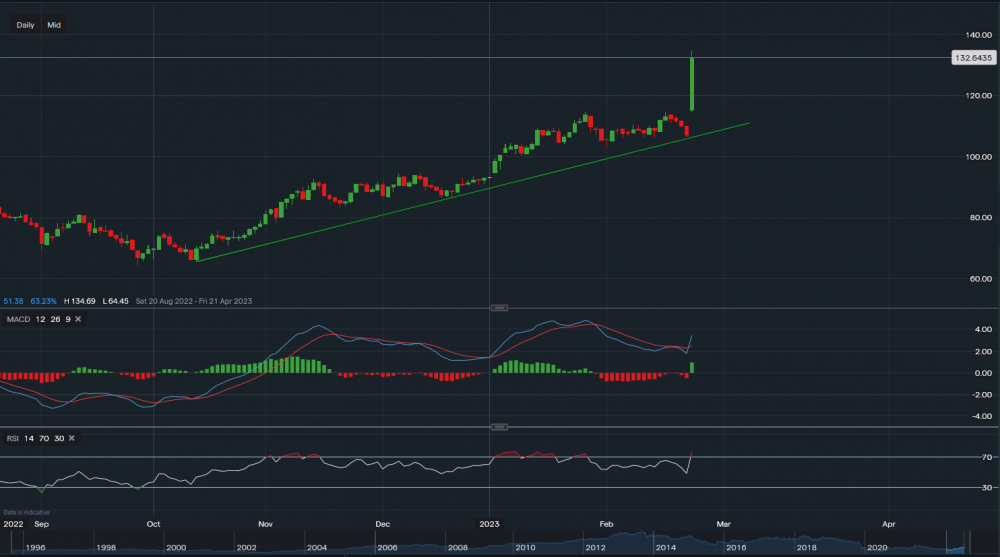1000x557 pixels.
Task: Click the large green breakout candle
Action: pyautogui.click(x=692, y=85)
